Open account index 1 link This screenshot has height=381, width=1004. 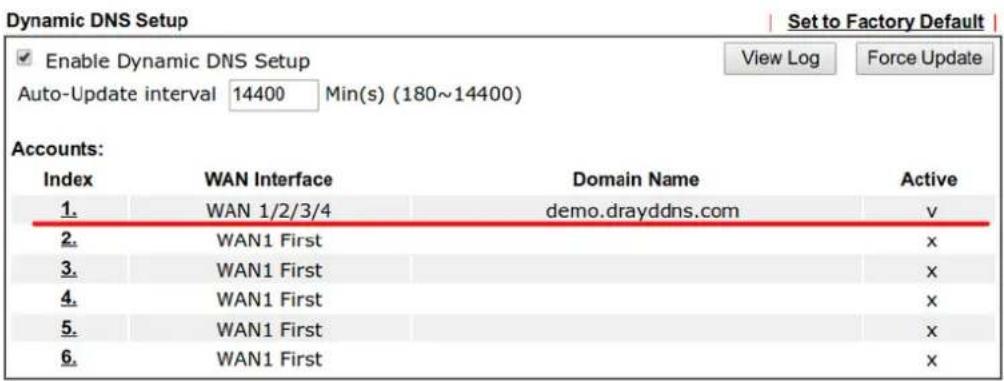[70, 209]
